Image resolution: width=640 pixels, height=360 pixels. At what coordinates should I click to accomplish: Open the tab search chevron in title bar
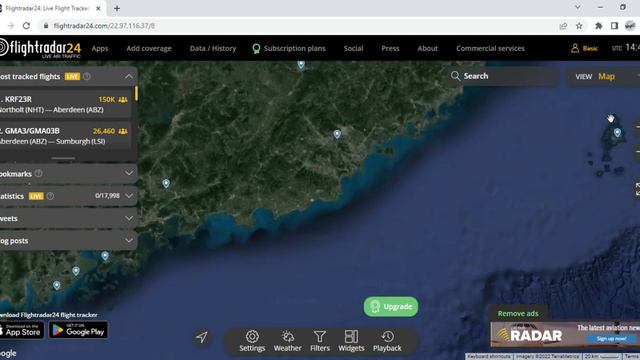[x=578, y=7]
